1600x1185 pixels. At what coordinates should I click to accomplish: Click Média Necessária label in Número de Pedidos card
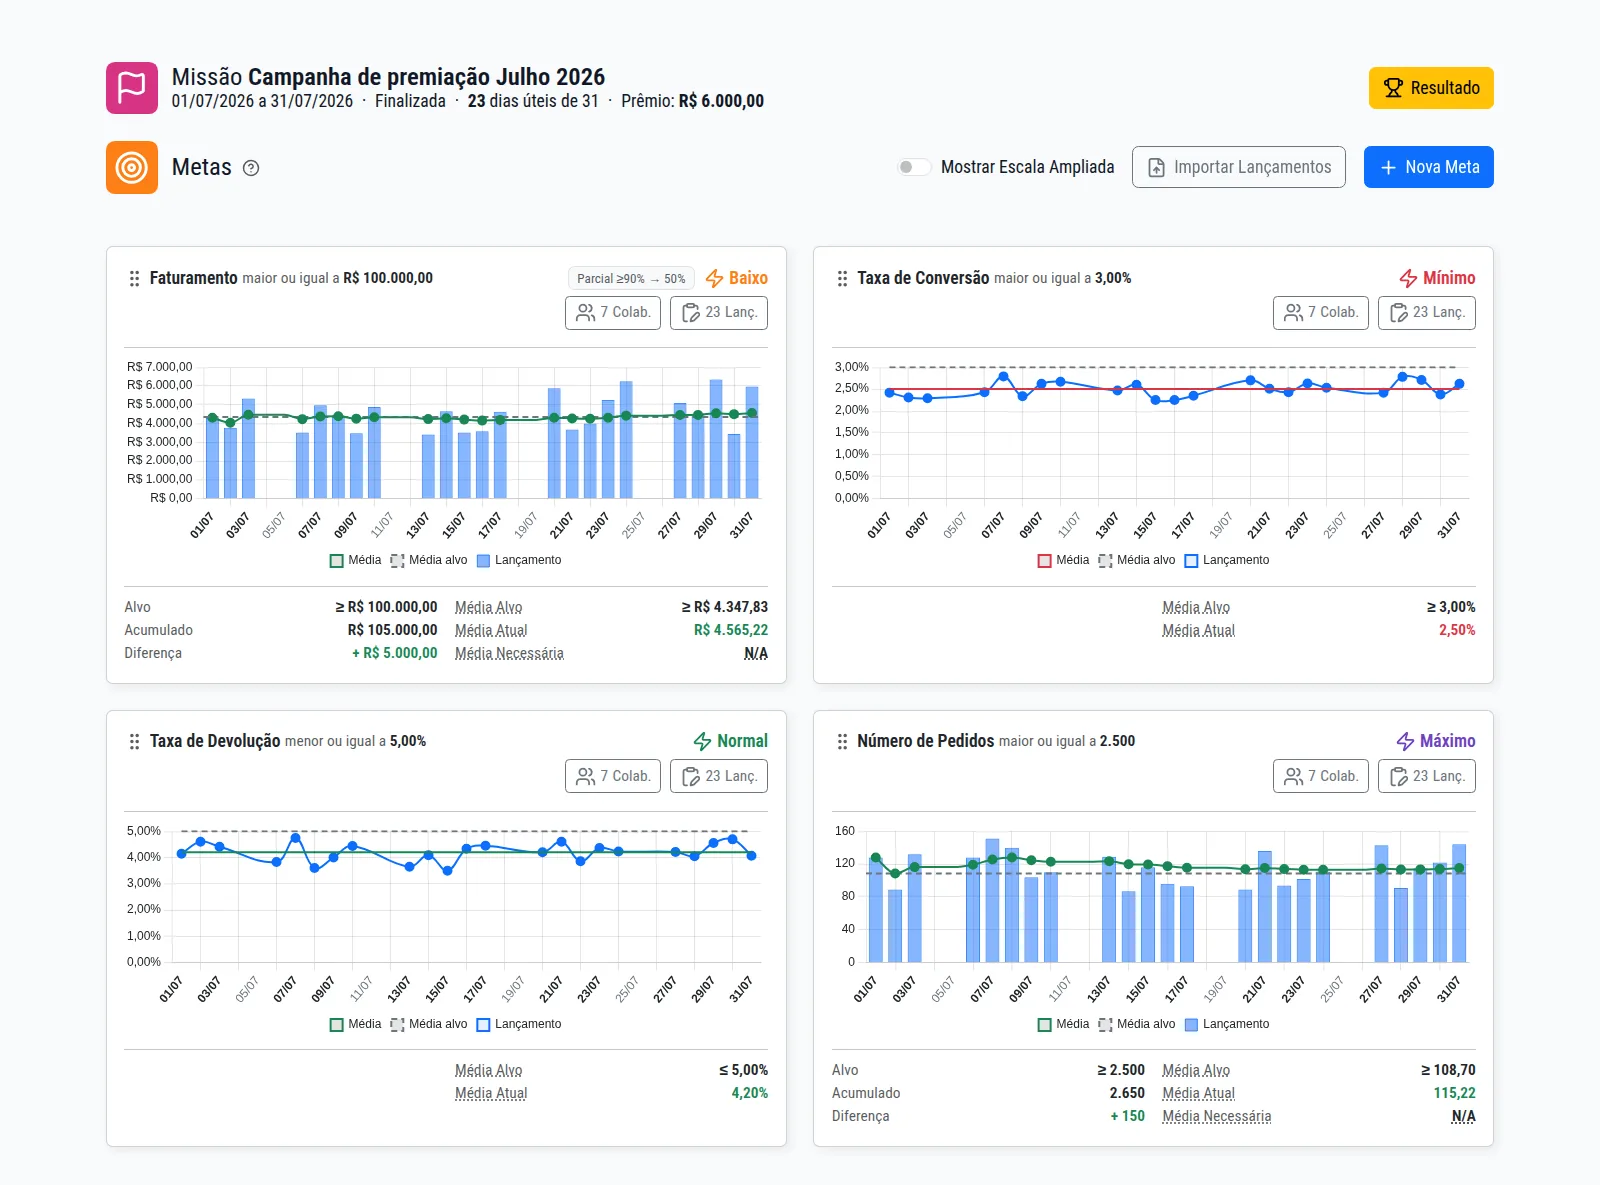[1217, 1116]
